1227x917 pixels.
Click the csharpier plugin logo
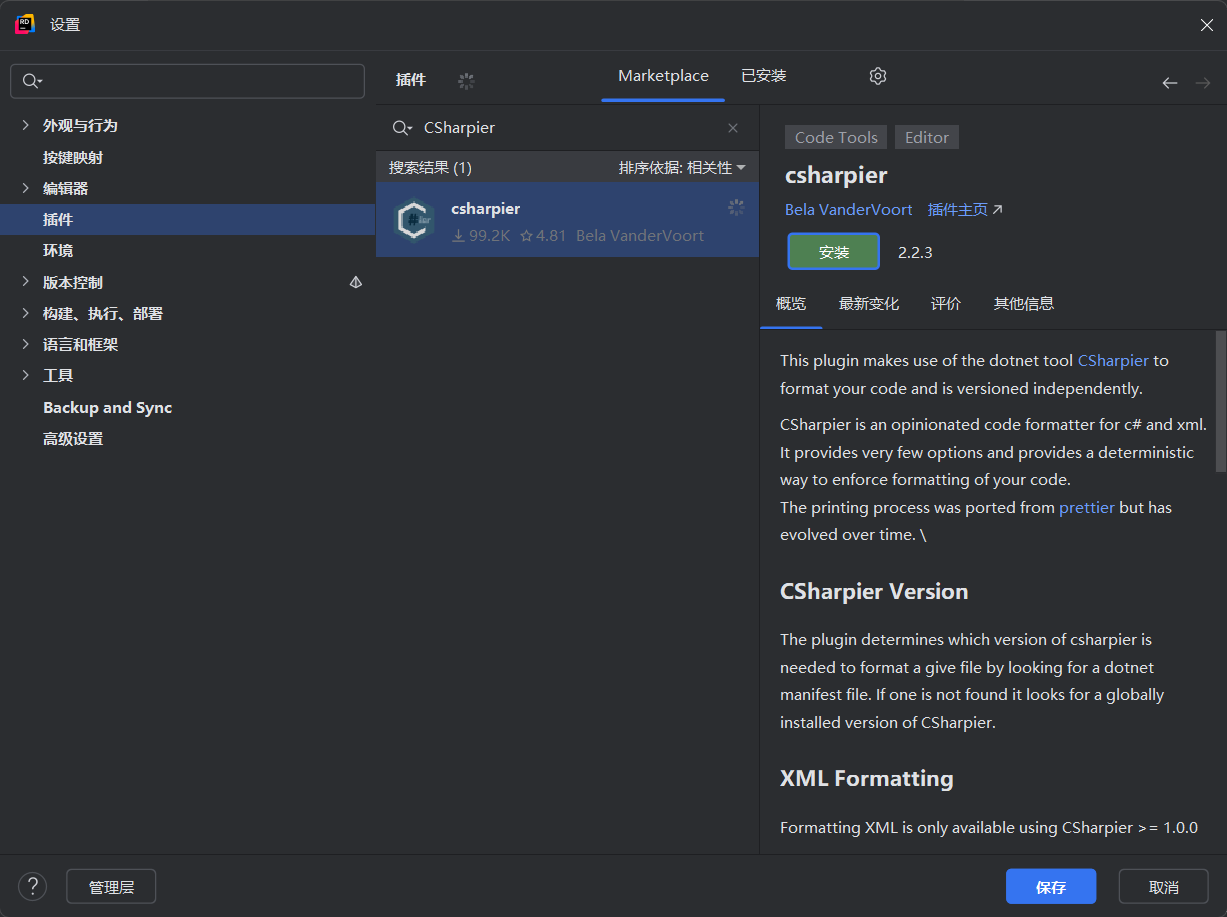(414, 221)
